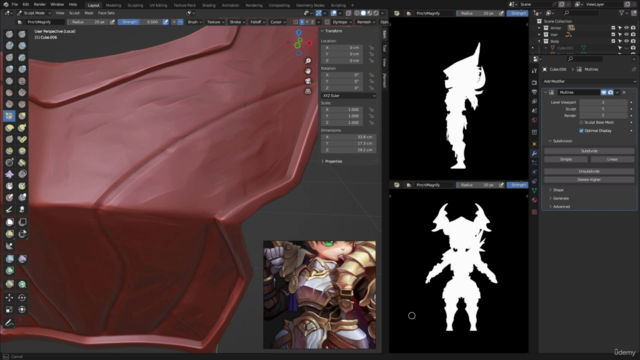Click the Subdivide button
Screen dimensions: 640x360
point(589,151)
